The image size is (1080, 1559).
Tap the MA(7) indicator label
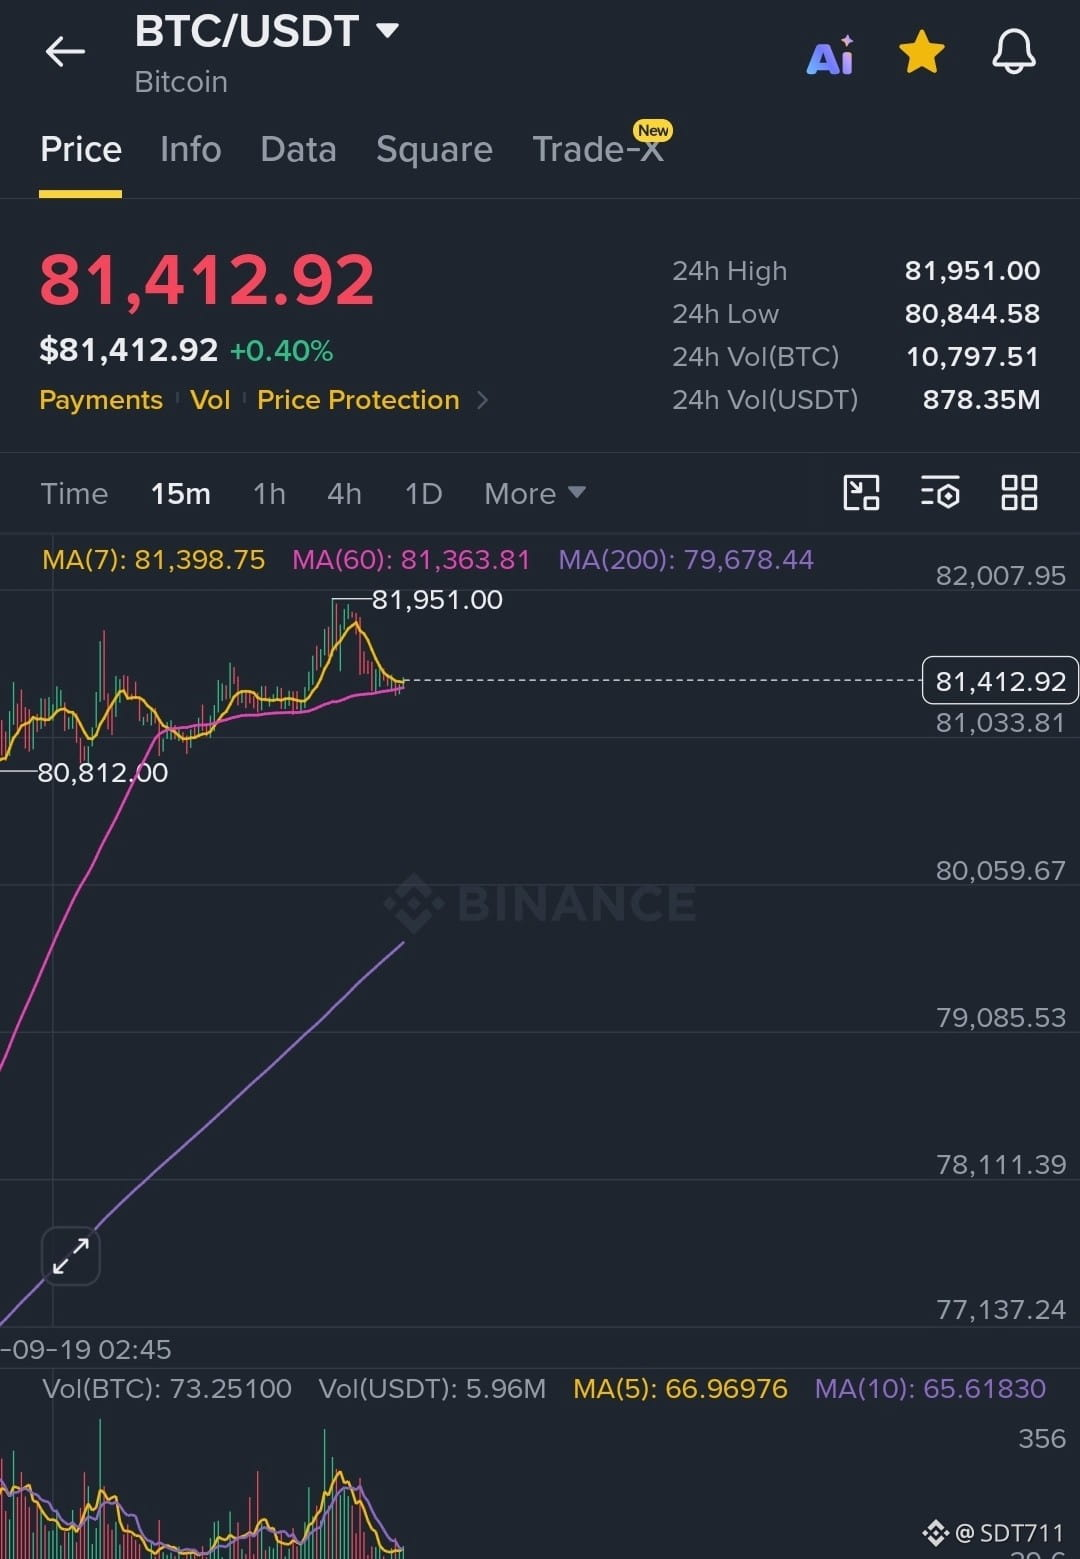point(153,559)
